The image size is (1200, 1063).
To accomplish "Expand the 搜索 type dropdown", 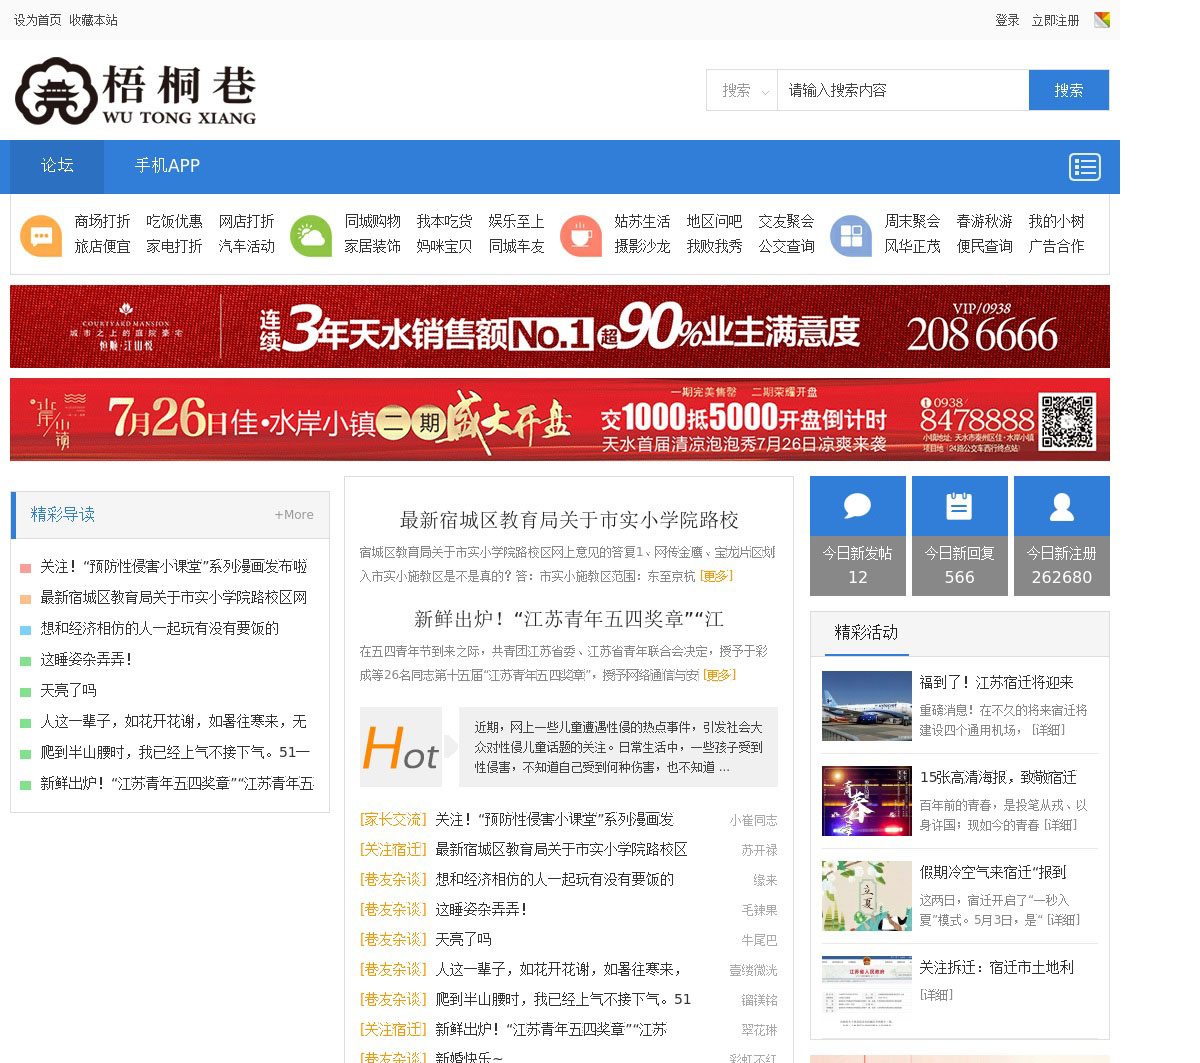I will (742, 90).
